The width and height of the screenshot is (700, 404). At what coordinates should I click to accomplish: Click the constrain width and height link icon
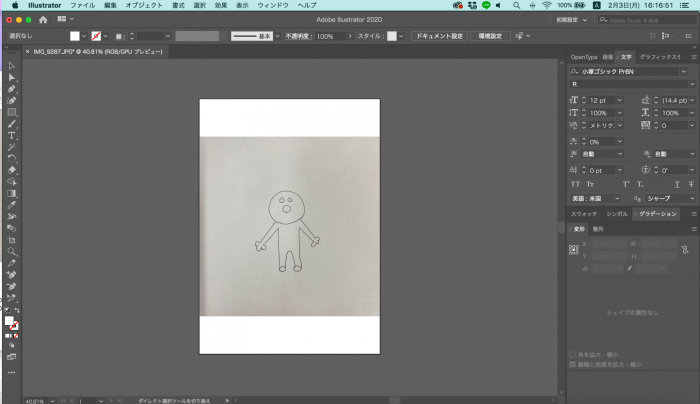coord(684,248)
